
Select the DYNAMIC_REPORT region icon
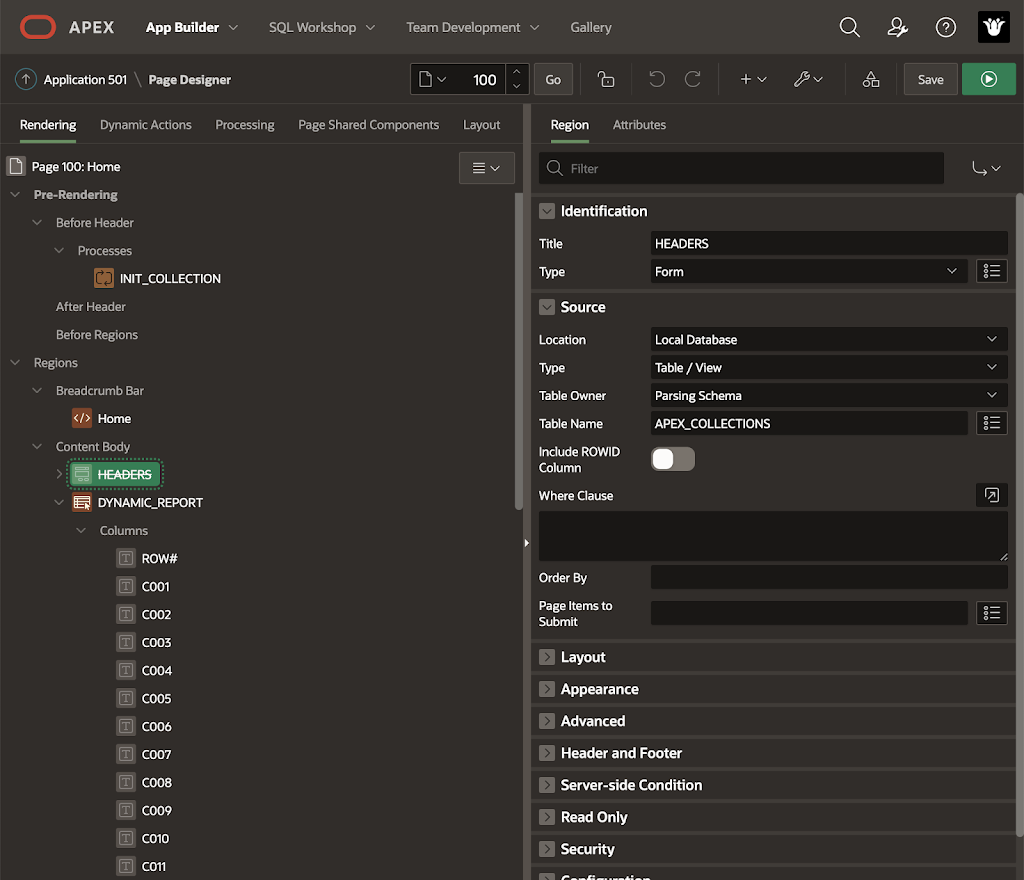(x=82, y=503)
